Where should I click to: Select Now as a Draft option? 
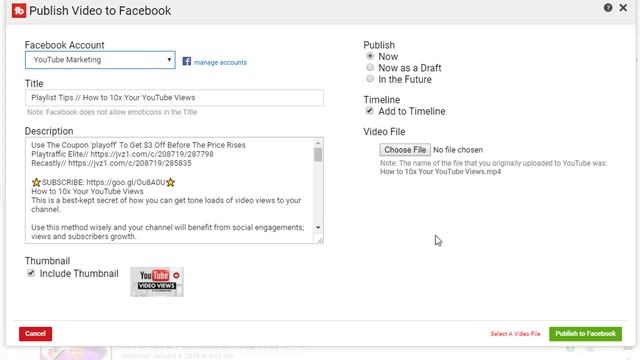[370, 67]
